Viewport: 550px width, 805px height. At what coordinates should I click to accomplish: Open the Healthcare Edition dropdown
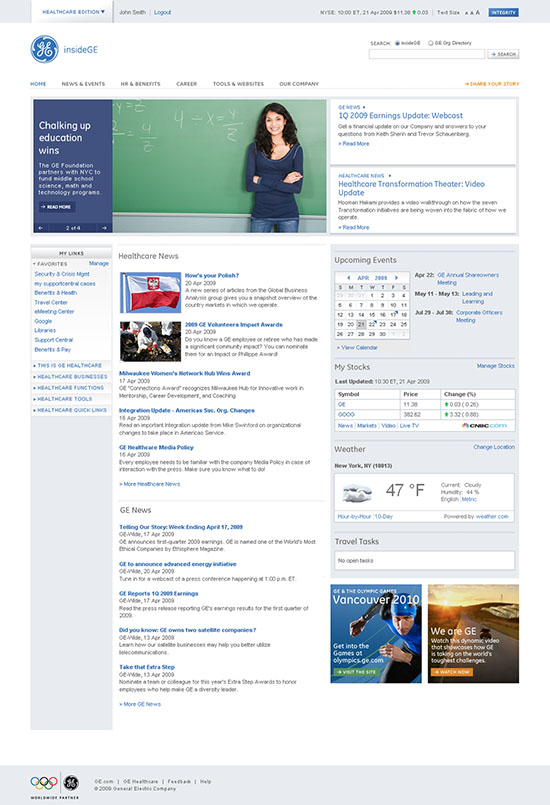73,12
